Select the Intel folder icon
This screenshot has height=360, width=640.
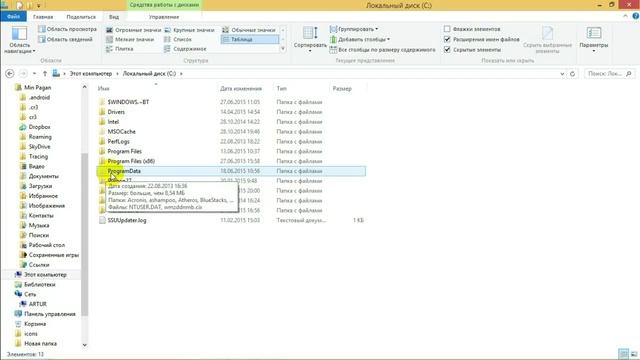pyautogui.click(x=102, y=122)
